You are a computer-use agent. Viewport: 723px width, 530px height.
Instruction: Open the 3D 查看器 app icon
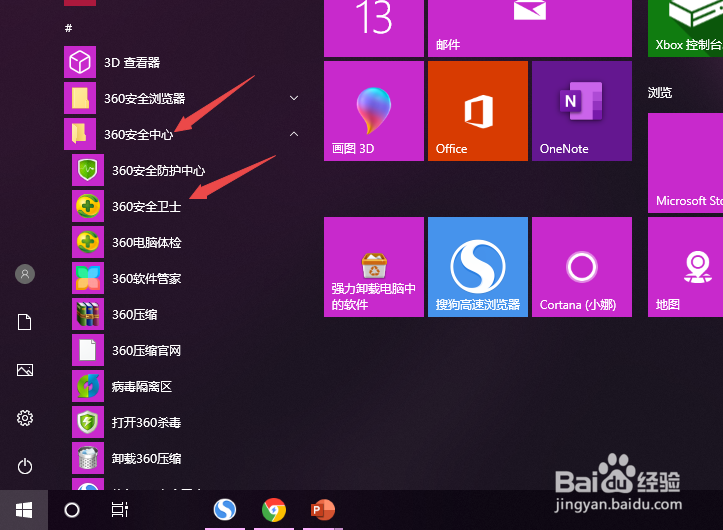(x=80, y=62)
